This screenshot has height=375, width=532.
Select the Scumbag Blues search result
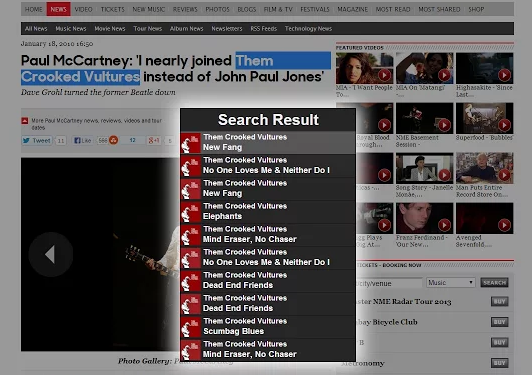(268, 326)
